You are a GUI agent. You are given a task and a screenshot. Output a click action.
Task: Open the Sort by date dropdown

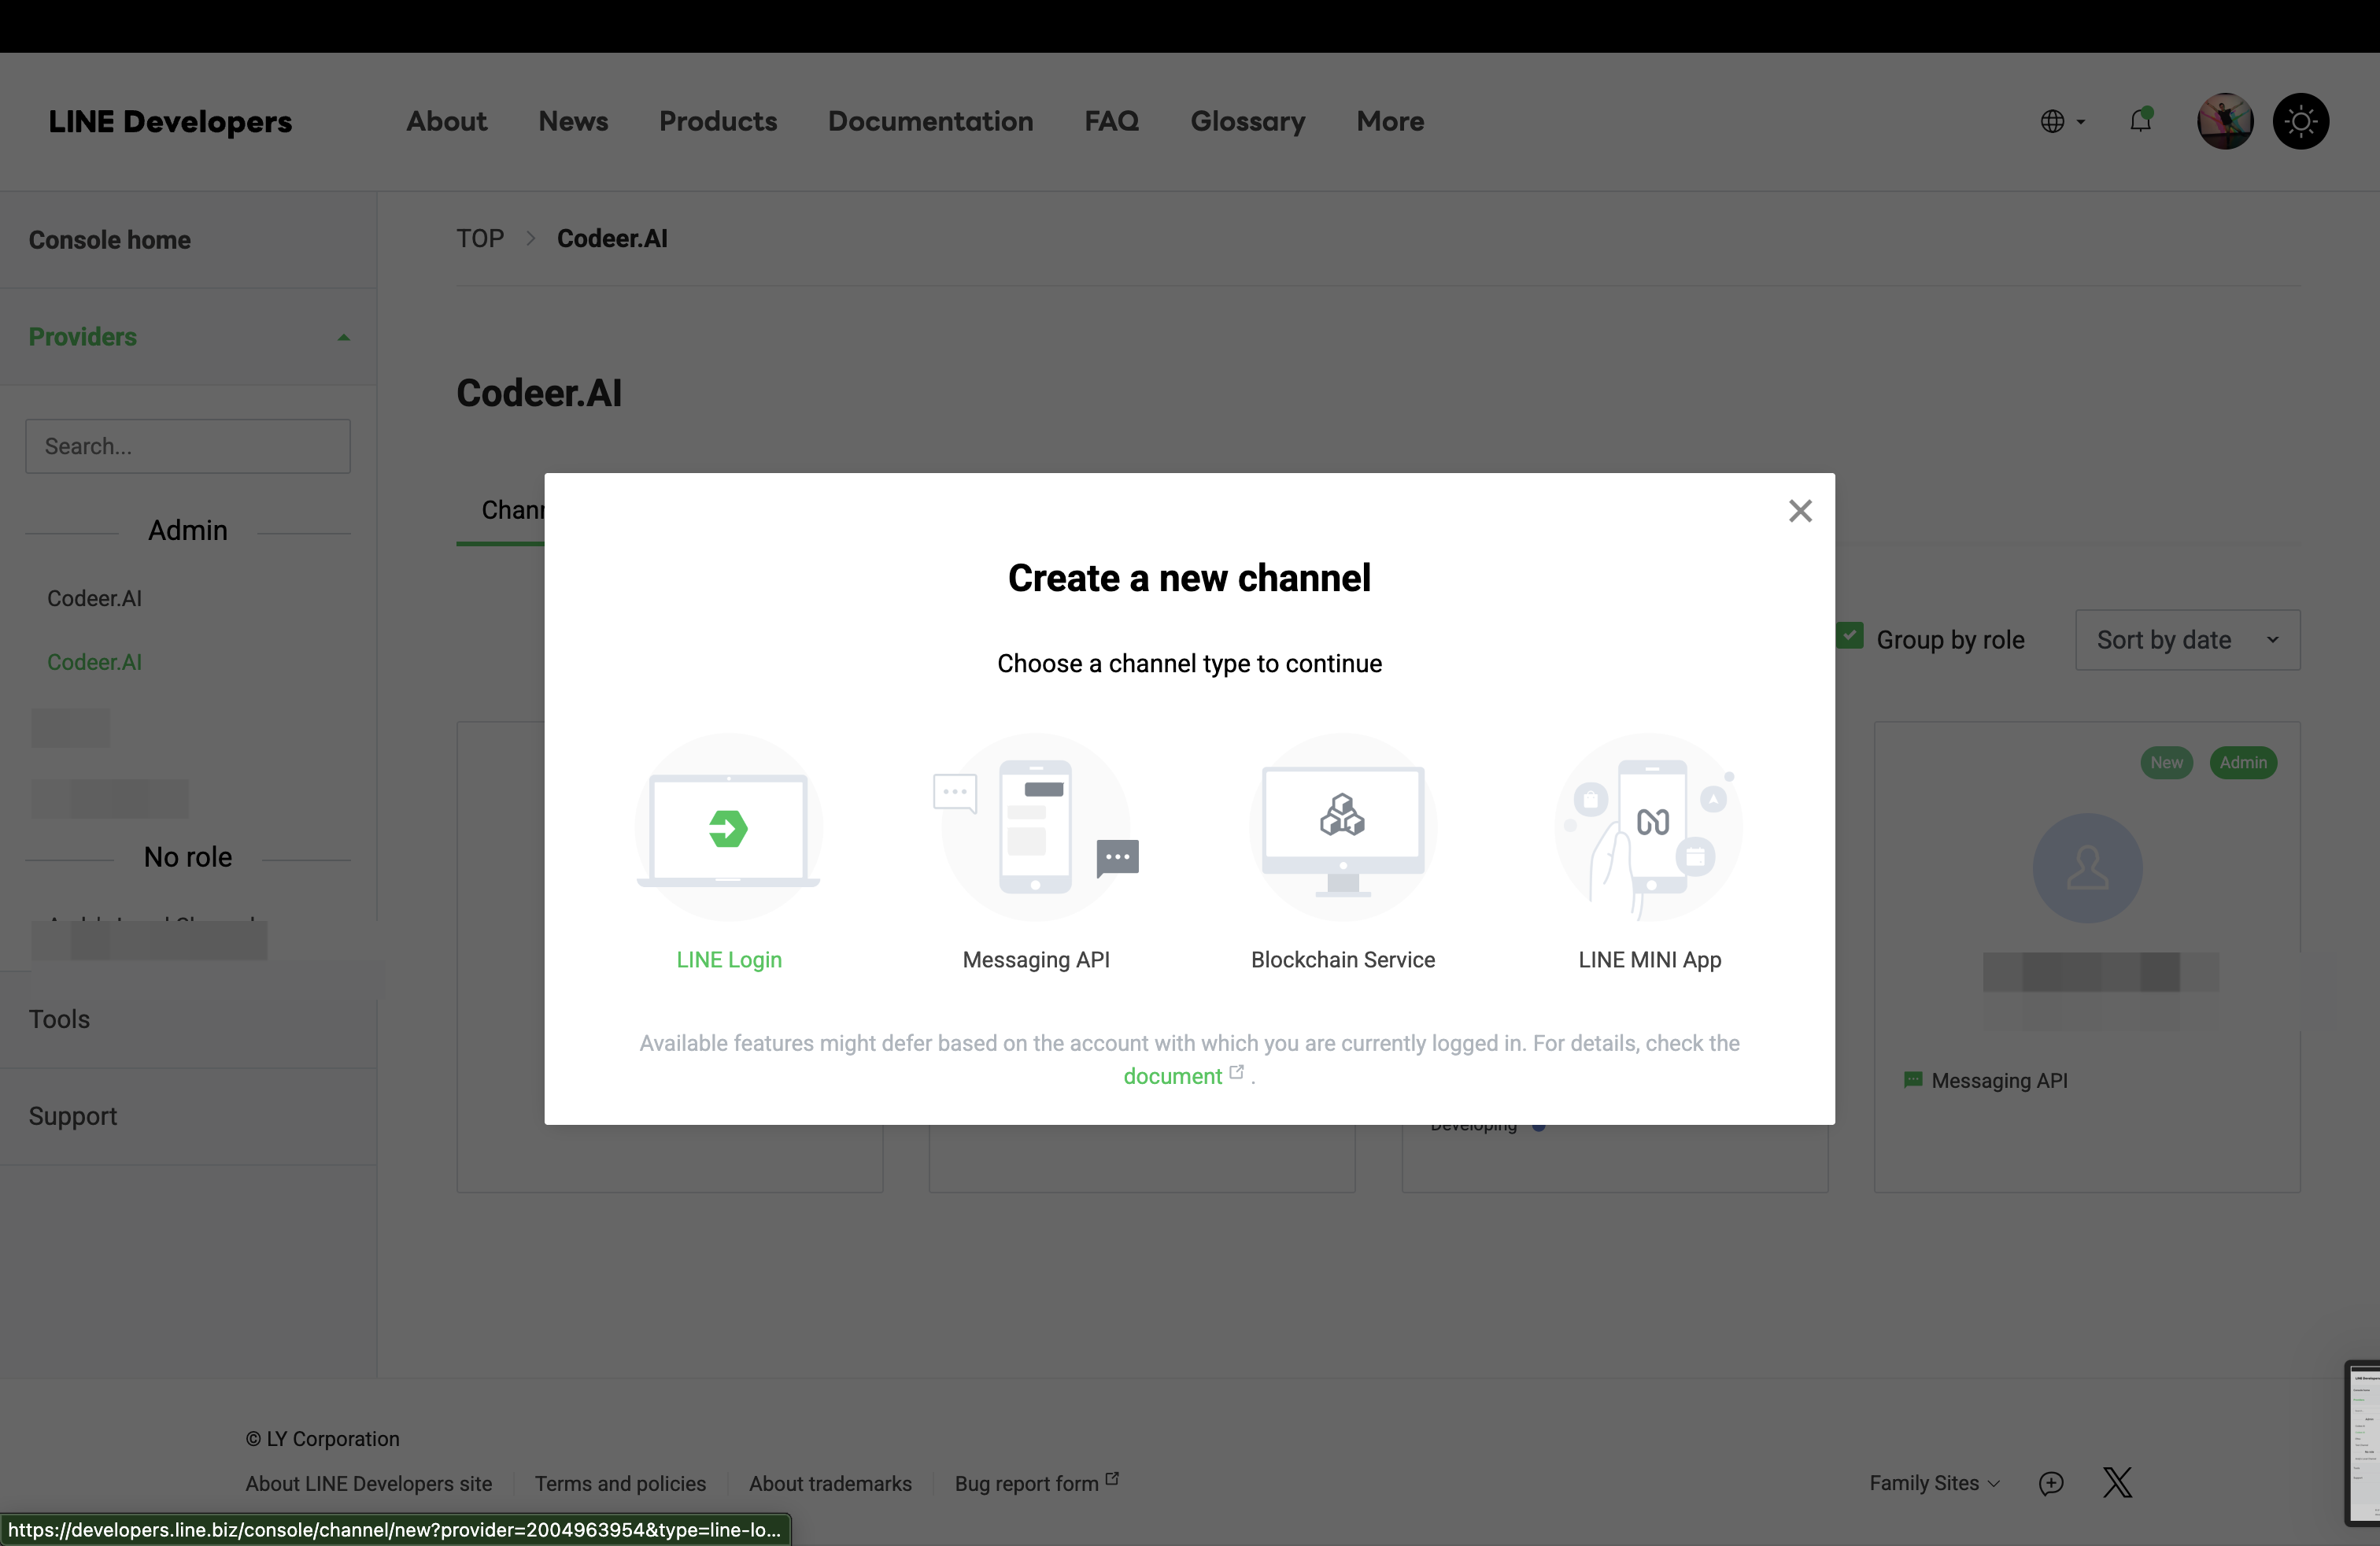(2187, 639)
